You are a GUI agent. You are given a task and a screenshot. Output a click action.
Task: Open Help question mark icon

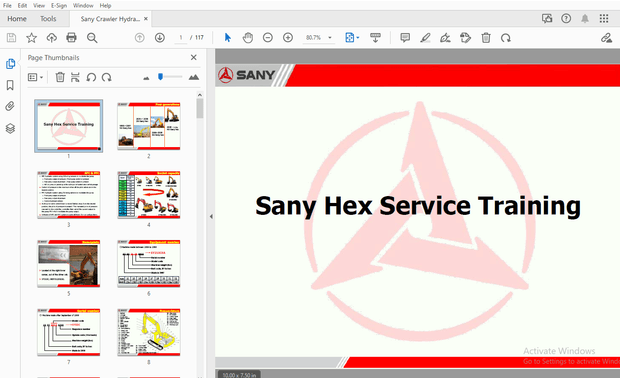(566, 19)
